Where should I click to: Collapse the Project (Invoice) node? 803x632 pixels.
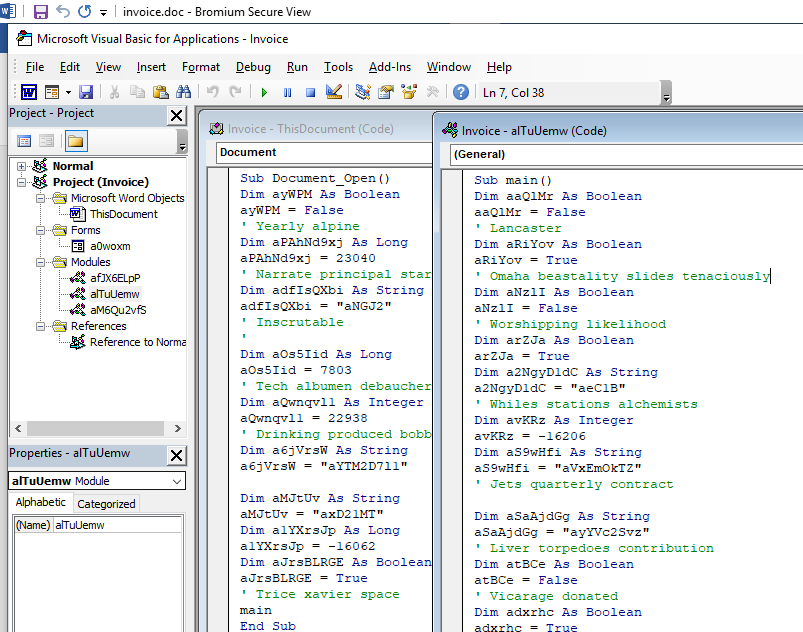21,182
